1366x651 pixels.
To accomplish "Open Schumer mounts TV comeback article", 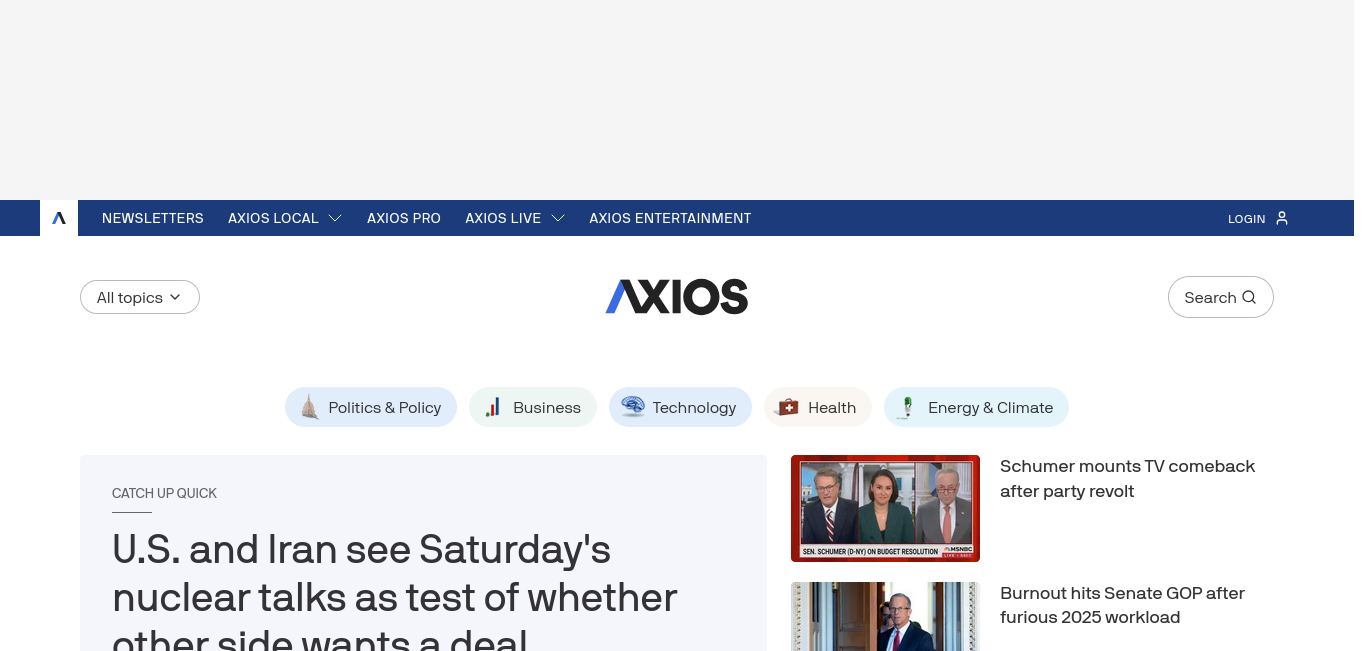I will [1127, 479].
